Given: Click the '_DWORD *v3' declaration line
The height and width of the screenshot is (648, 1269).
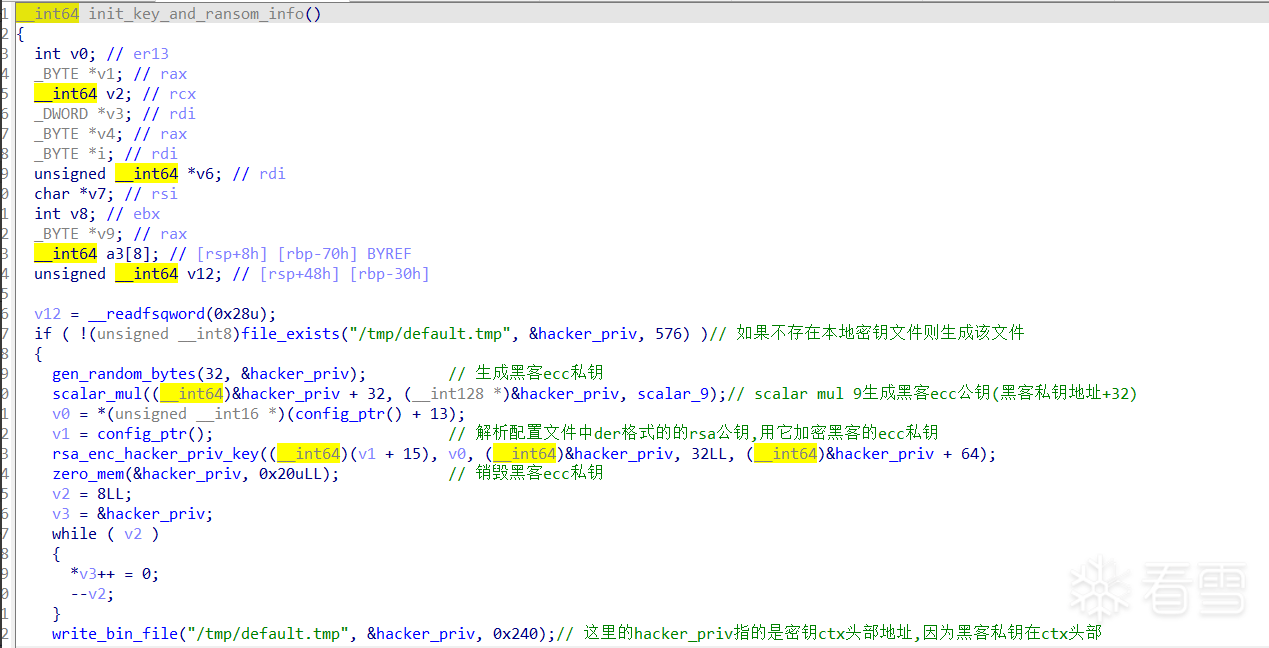Looking at the screenshot, I should point(115,114).
